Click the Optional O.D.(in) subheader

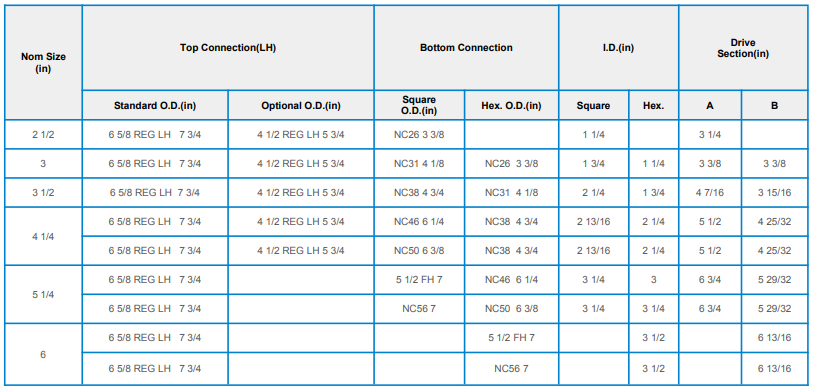(x=301, y=105)
